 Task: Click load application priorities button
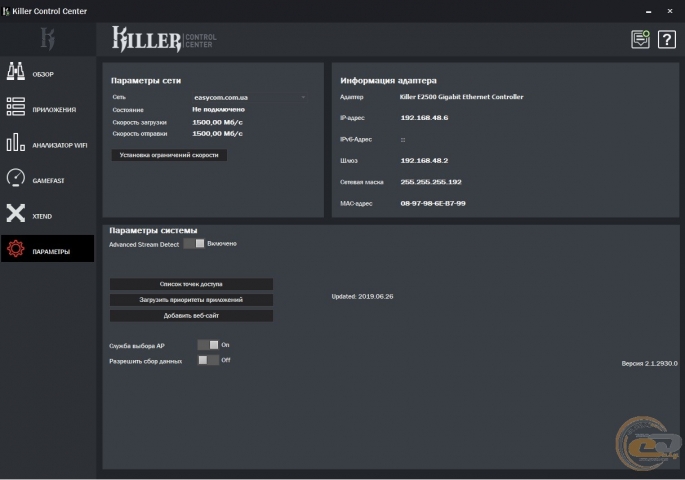[191, 300]
